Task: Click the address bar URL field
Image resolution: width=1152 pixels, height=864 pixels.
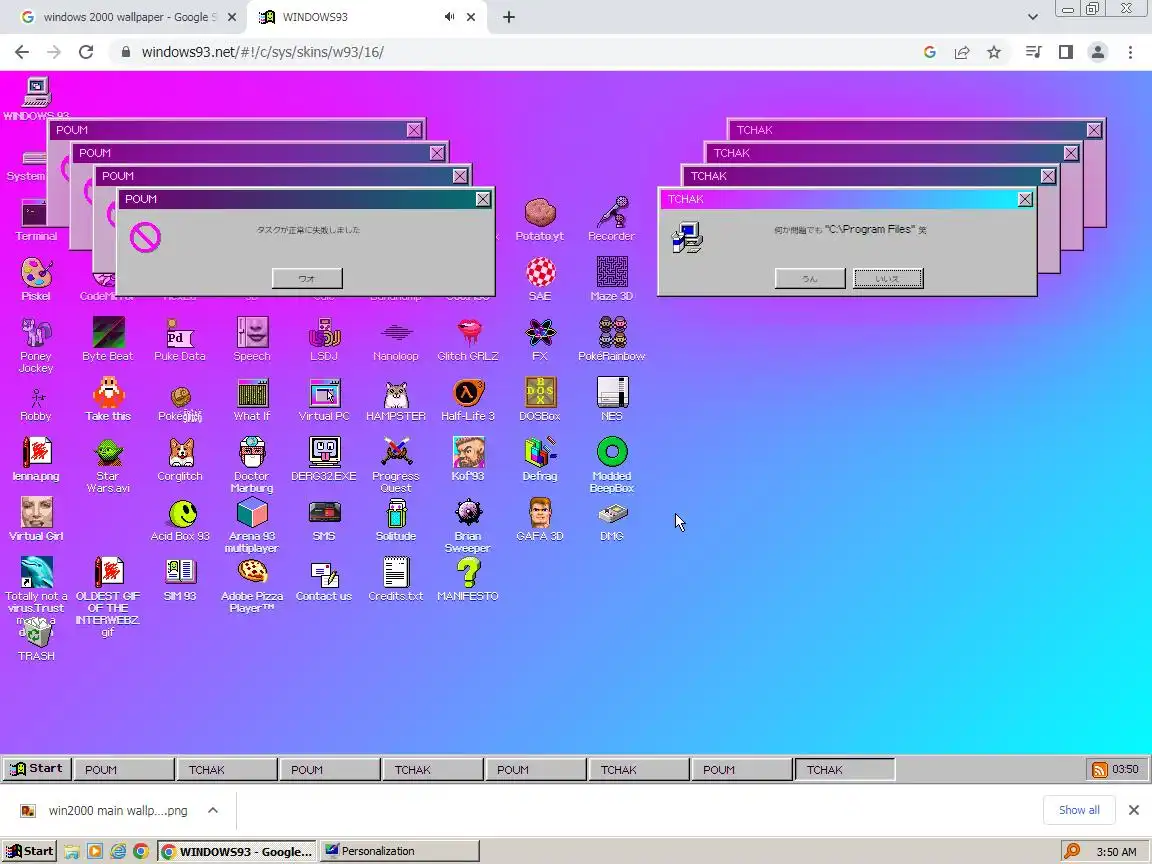Action: (514, 52)
